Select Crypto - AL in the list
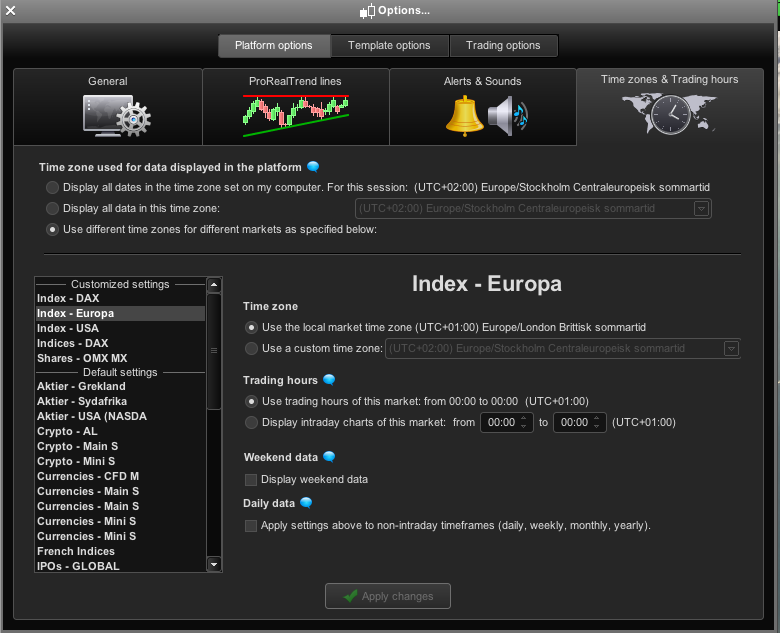 pos(120,431)
